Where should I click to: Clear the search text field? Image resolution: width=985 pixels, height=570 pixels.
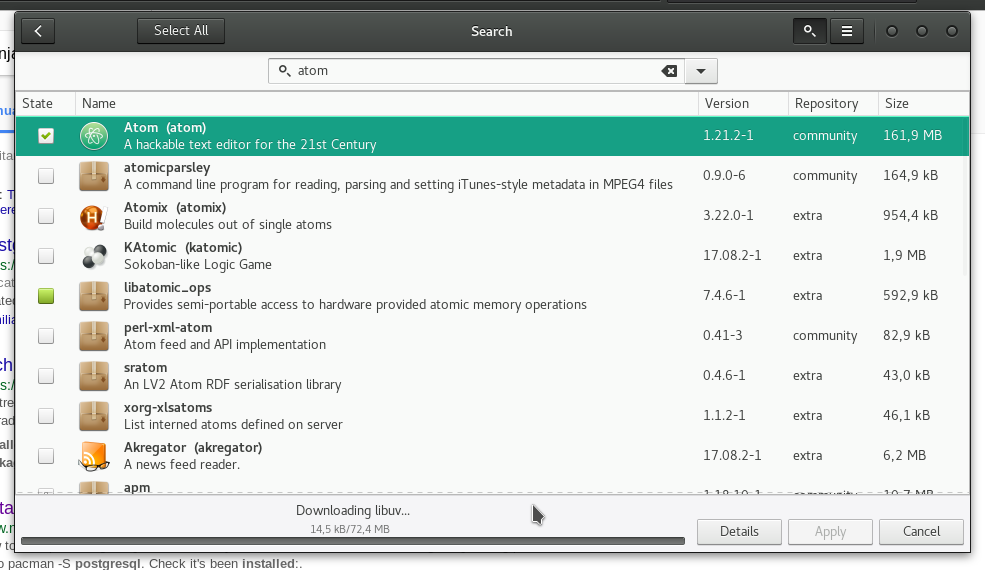click(x=669, y=71)
